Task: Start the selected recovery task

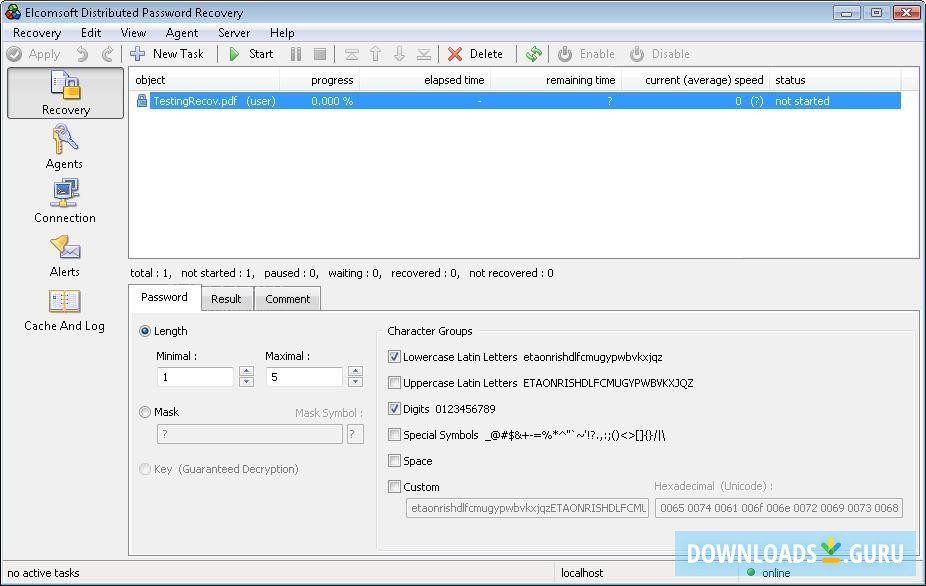Action: [251, 54]
